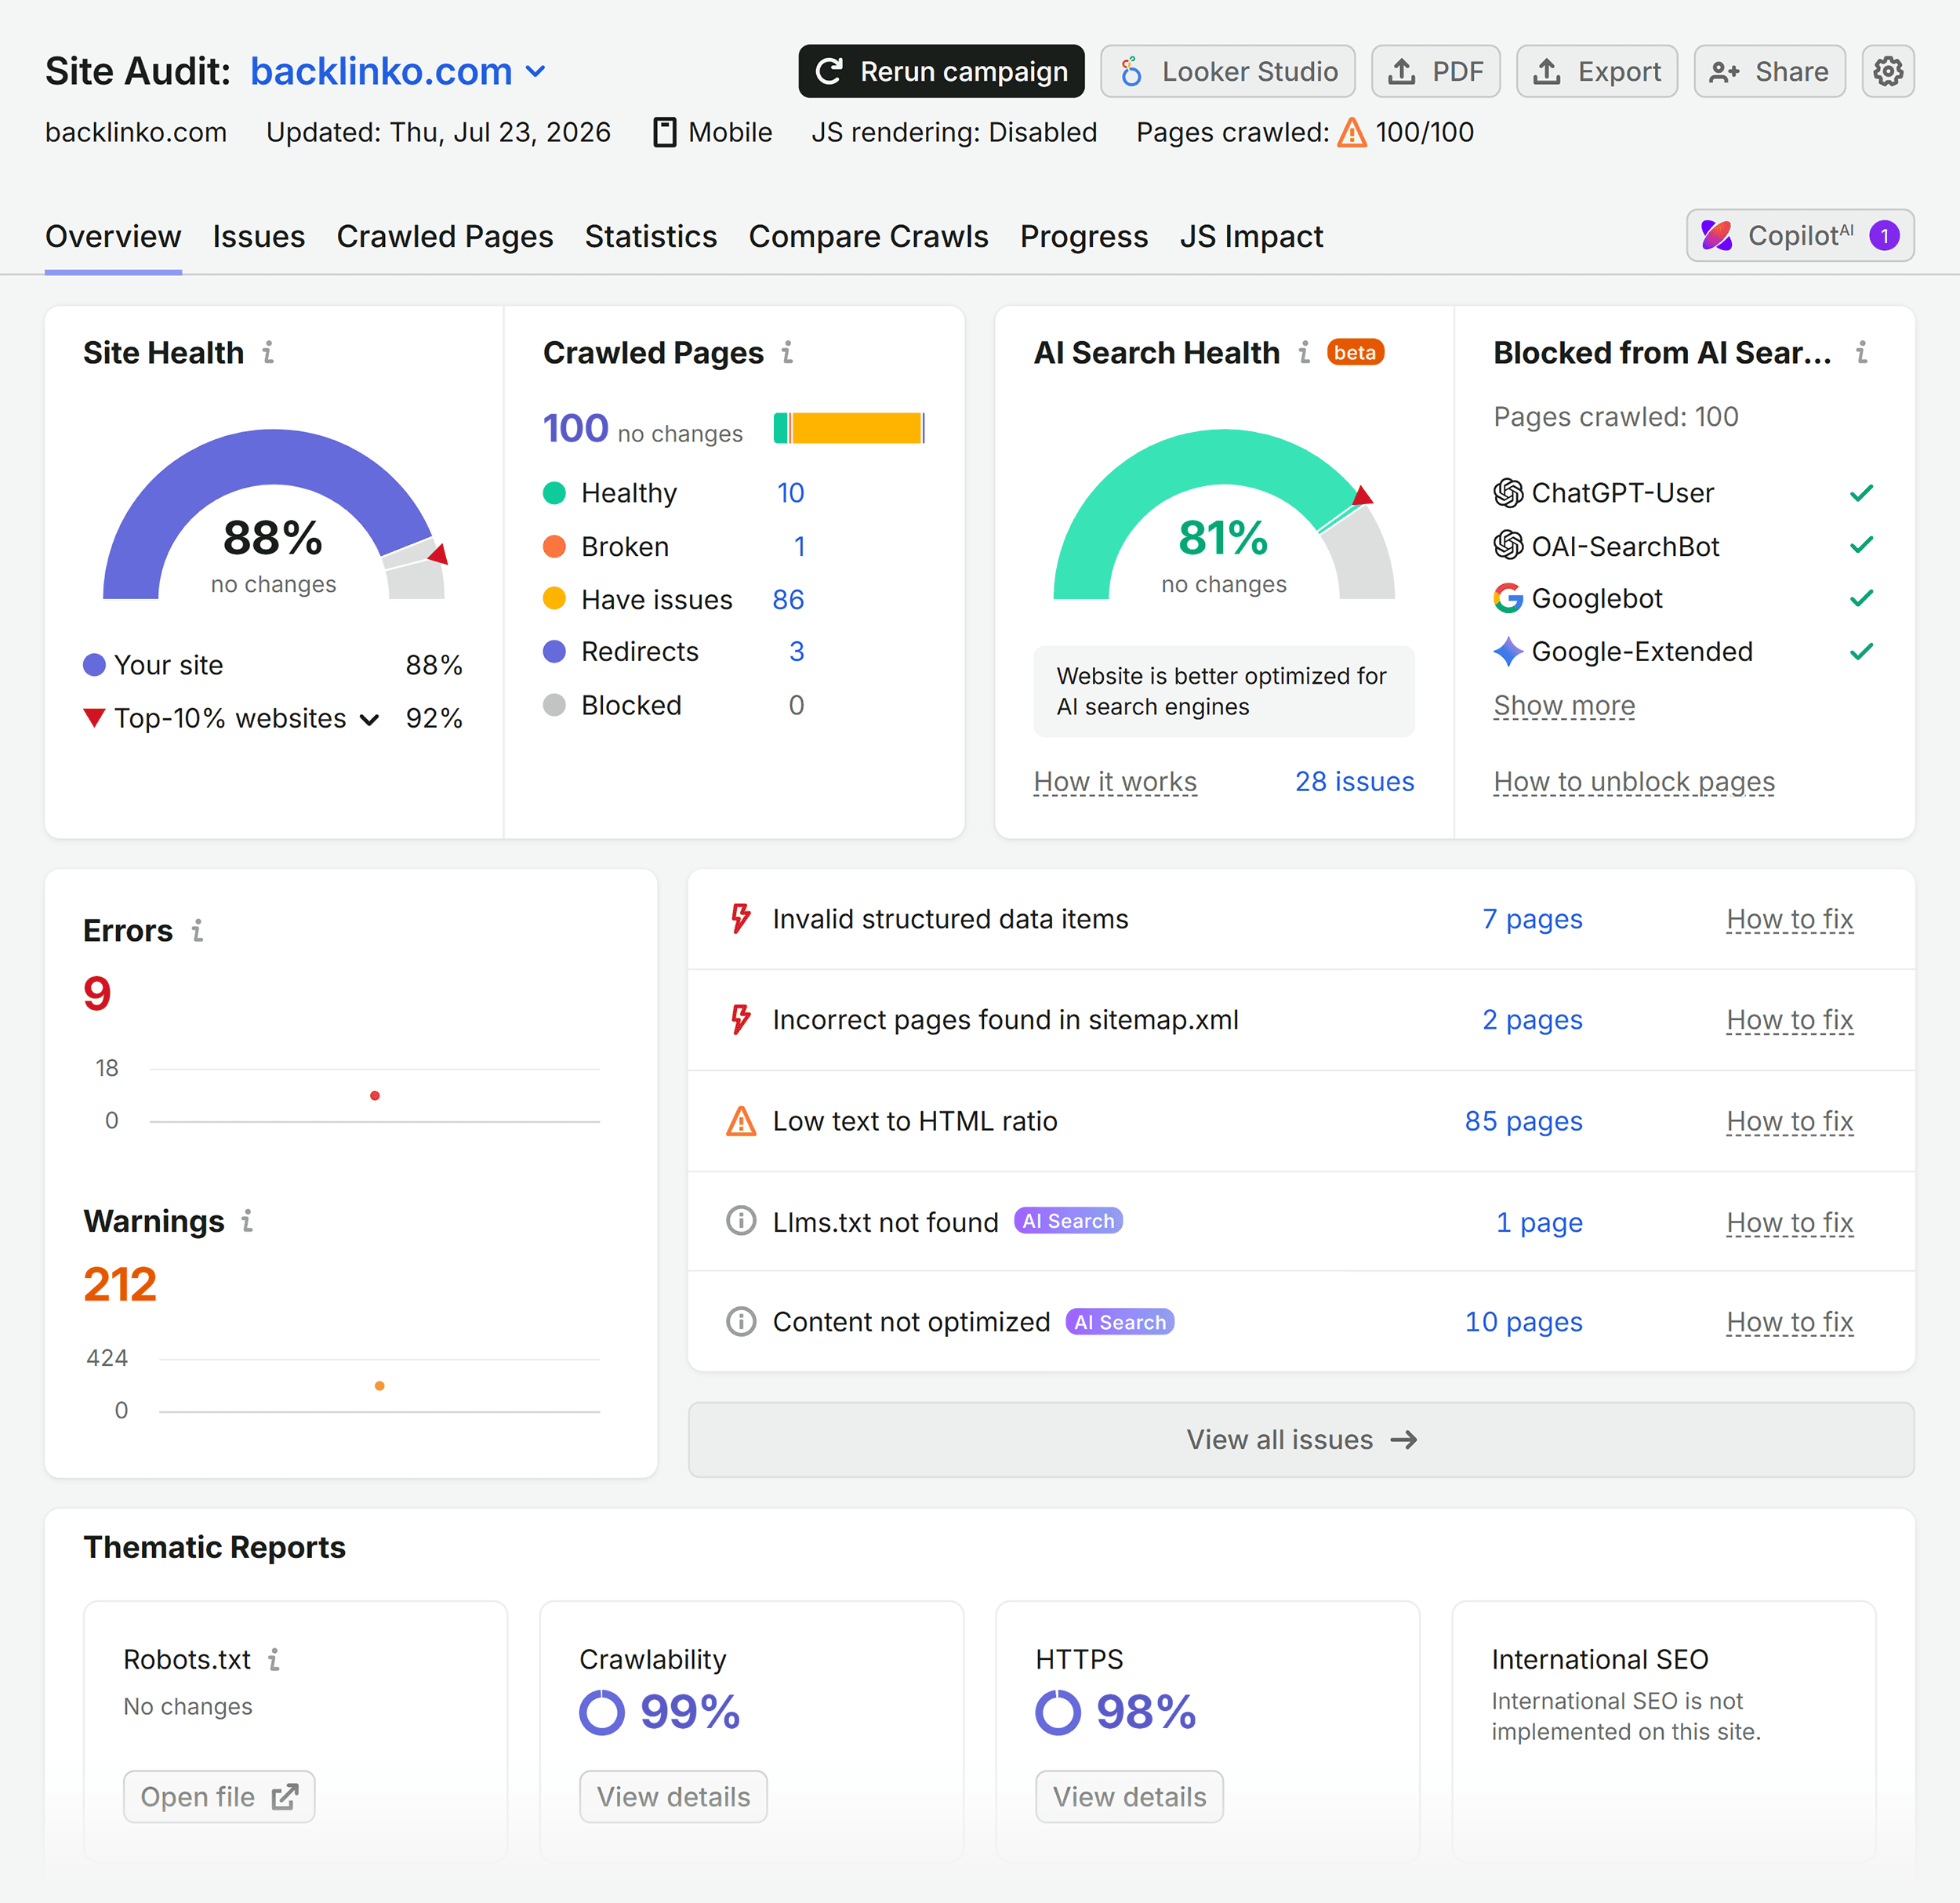Open the Compare Crawls tab
Viewport: 1960px width, 1903px height.
click(868, 236)
